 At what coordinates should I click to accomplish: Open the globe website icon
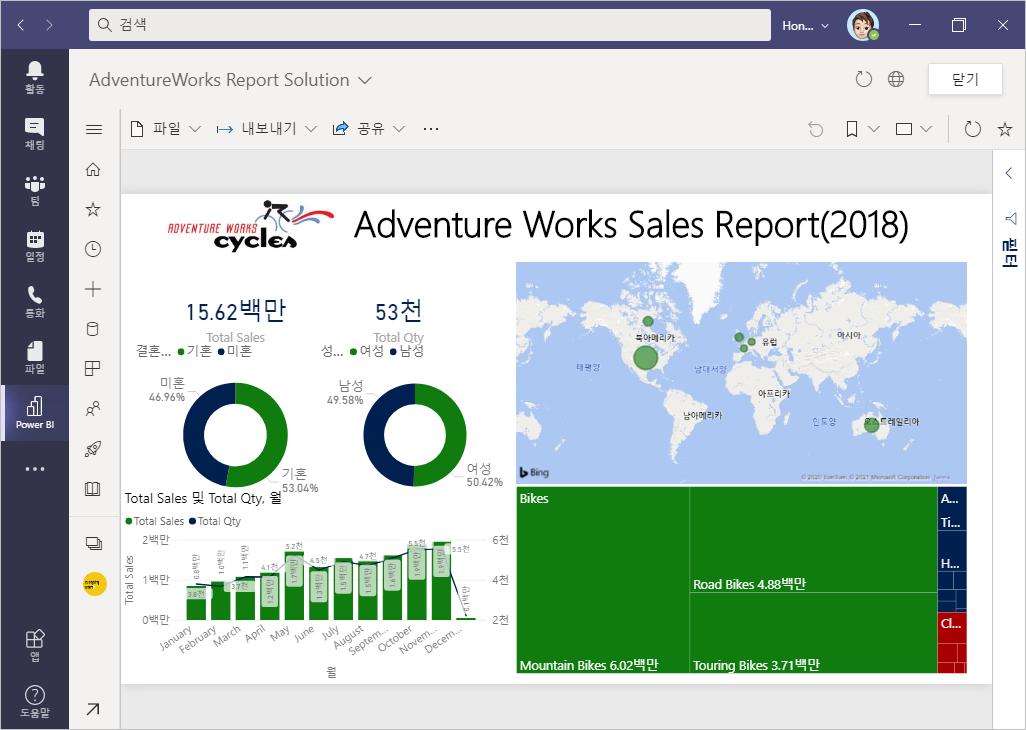[896, 79]
